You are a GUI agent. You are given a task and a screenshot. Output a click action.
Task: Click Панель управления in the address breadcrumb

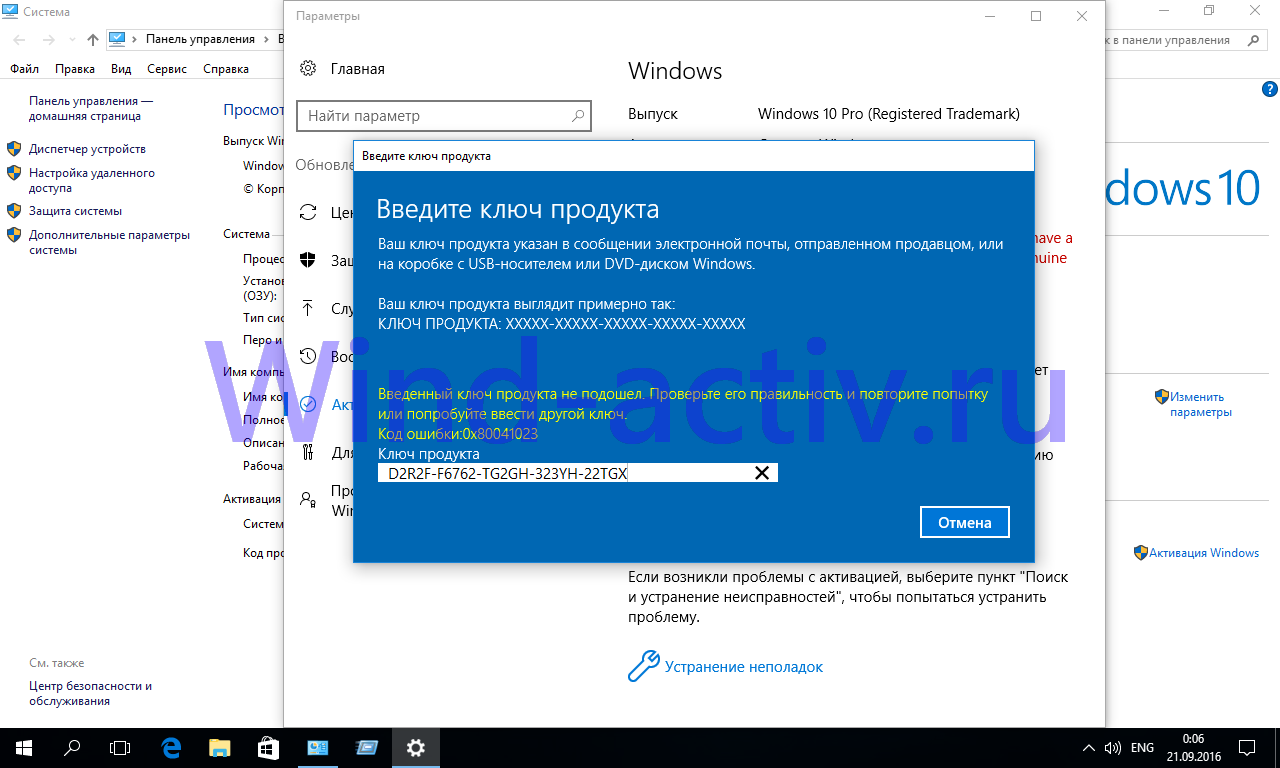point(200,40)
